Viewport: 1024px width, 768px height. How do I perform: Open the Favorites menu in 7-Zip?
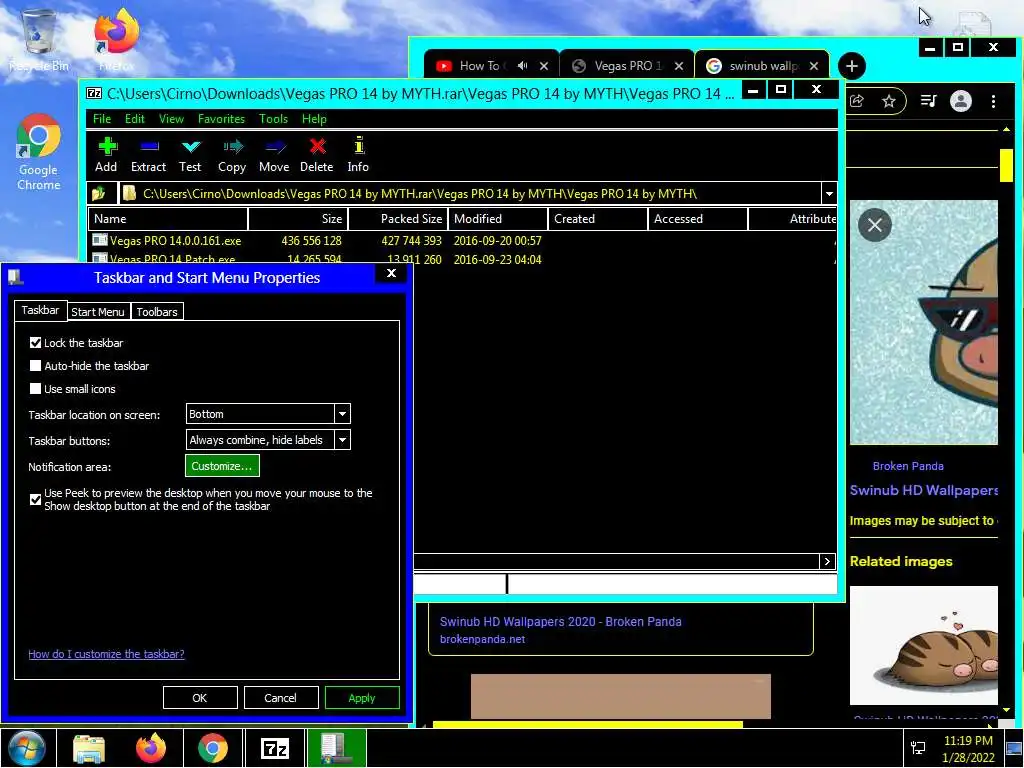tap(221, 119)
